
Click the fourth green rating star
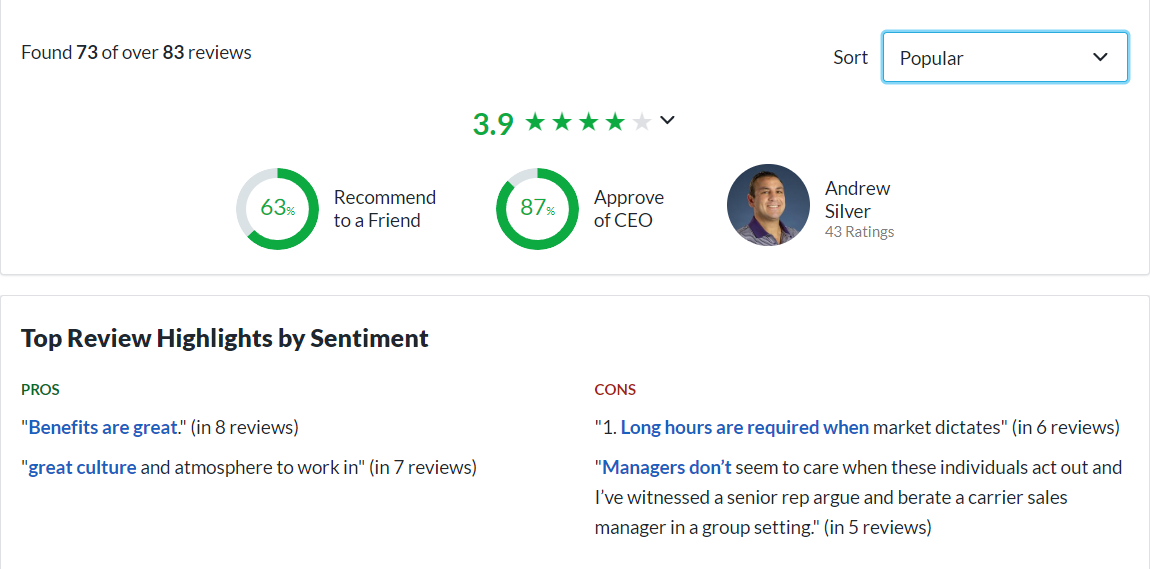coord(615,122)
